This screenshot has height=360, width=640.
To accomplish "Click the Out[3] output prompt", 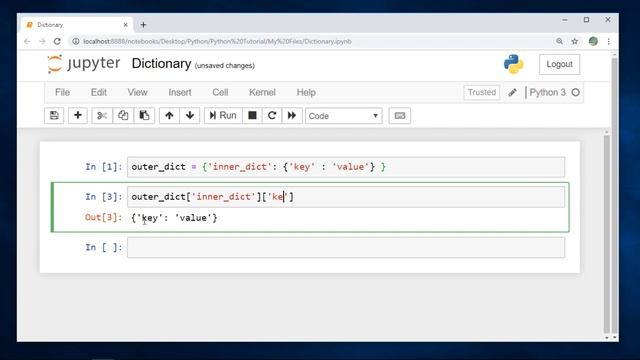I will pos(103,217).
